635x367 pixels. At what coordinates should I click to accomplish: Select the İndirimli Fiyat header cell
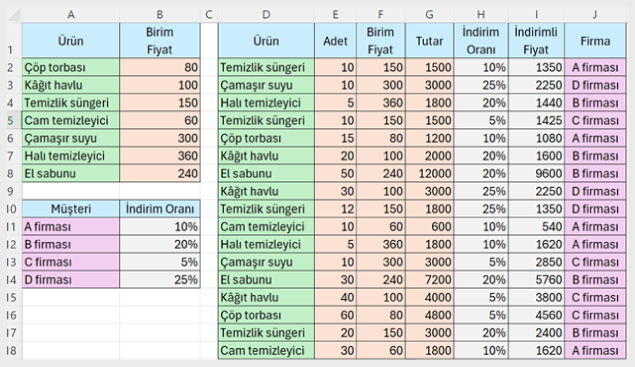(x=536, y=41)
